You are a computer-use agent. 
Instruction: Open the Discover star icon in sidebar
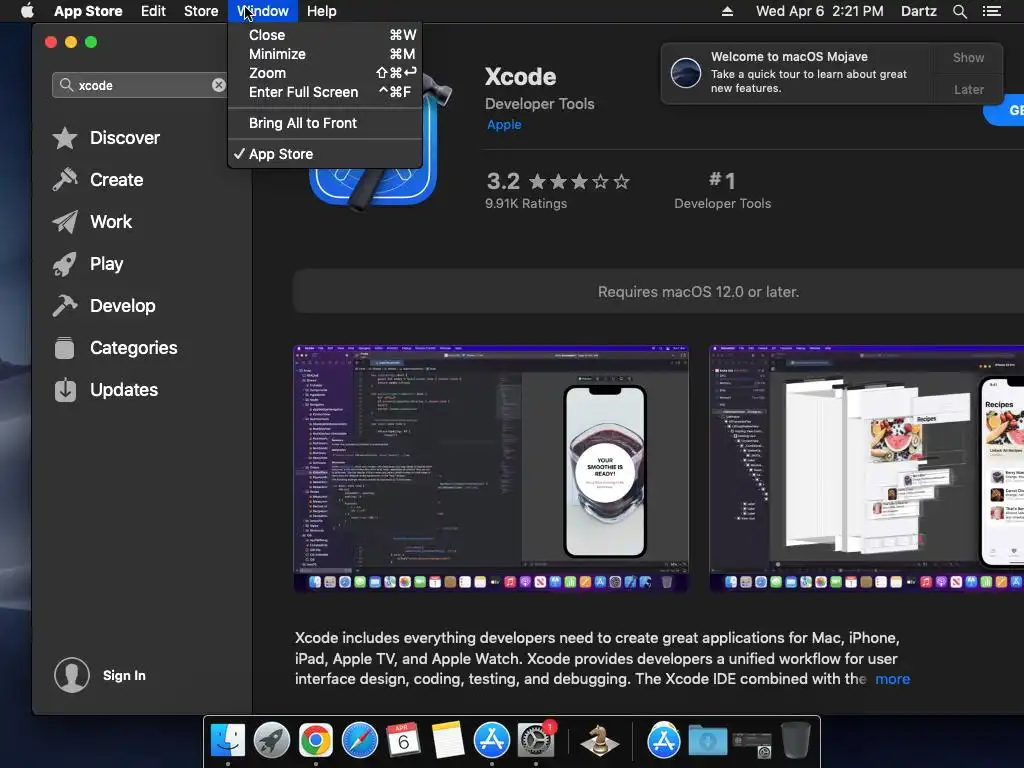[x=65, y=138]
